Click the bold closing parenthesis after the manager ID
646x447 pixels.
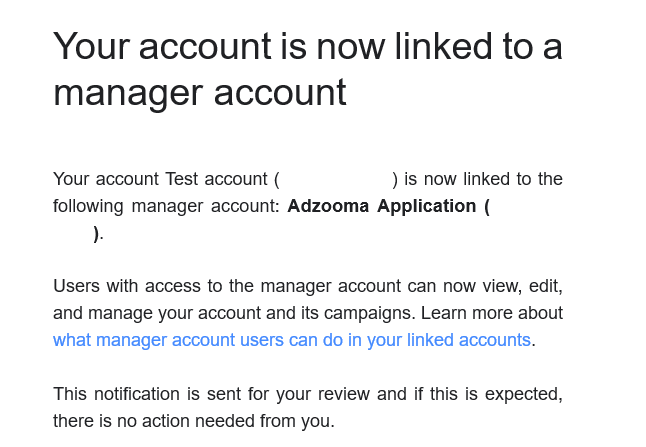pyautogui.click(x=96, y=234)
